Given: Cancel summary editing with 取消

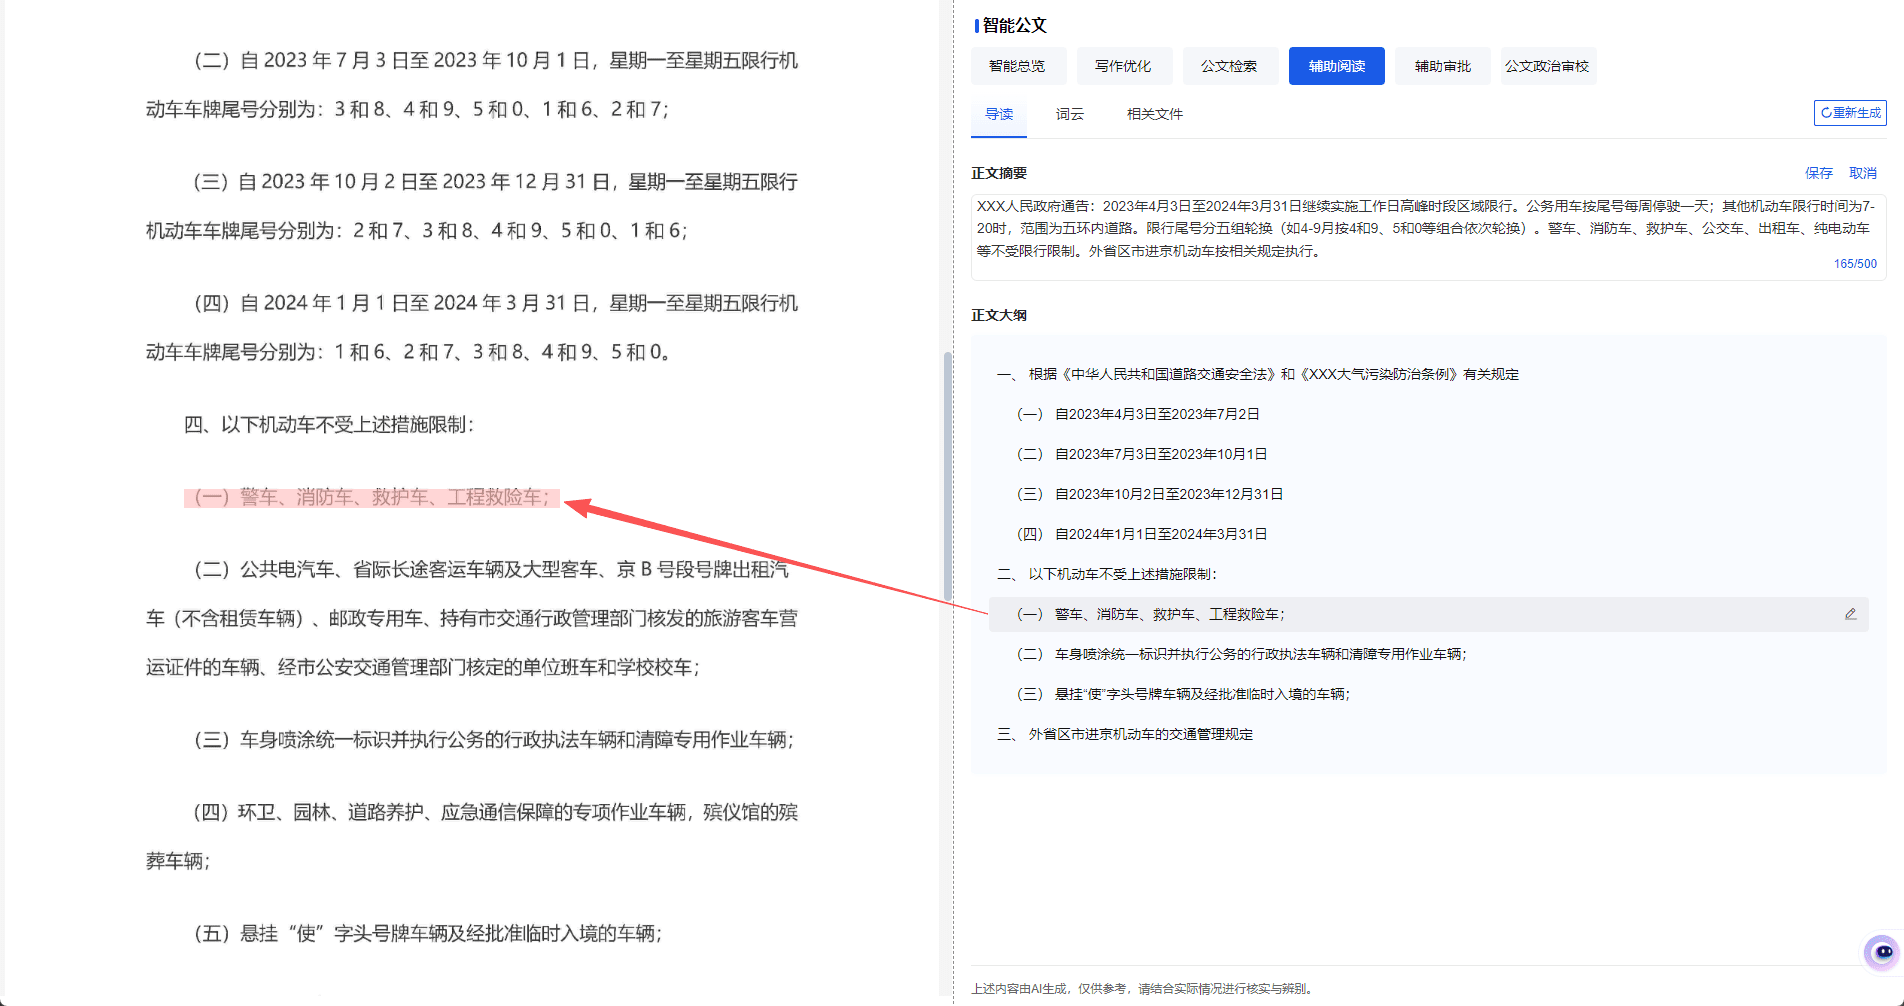Looking at the screenshot, I should pos(1862,173).
